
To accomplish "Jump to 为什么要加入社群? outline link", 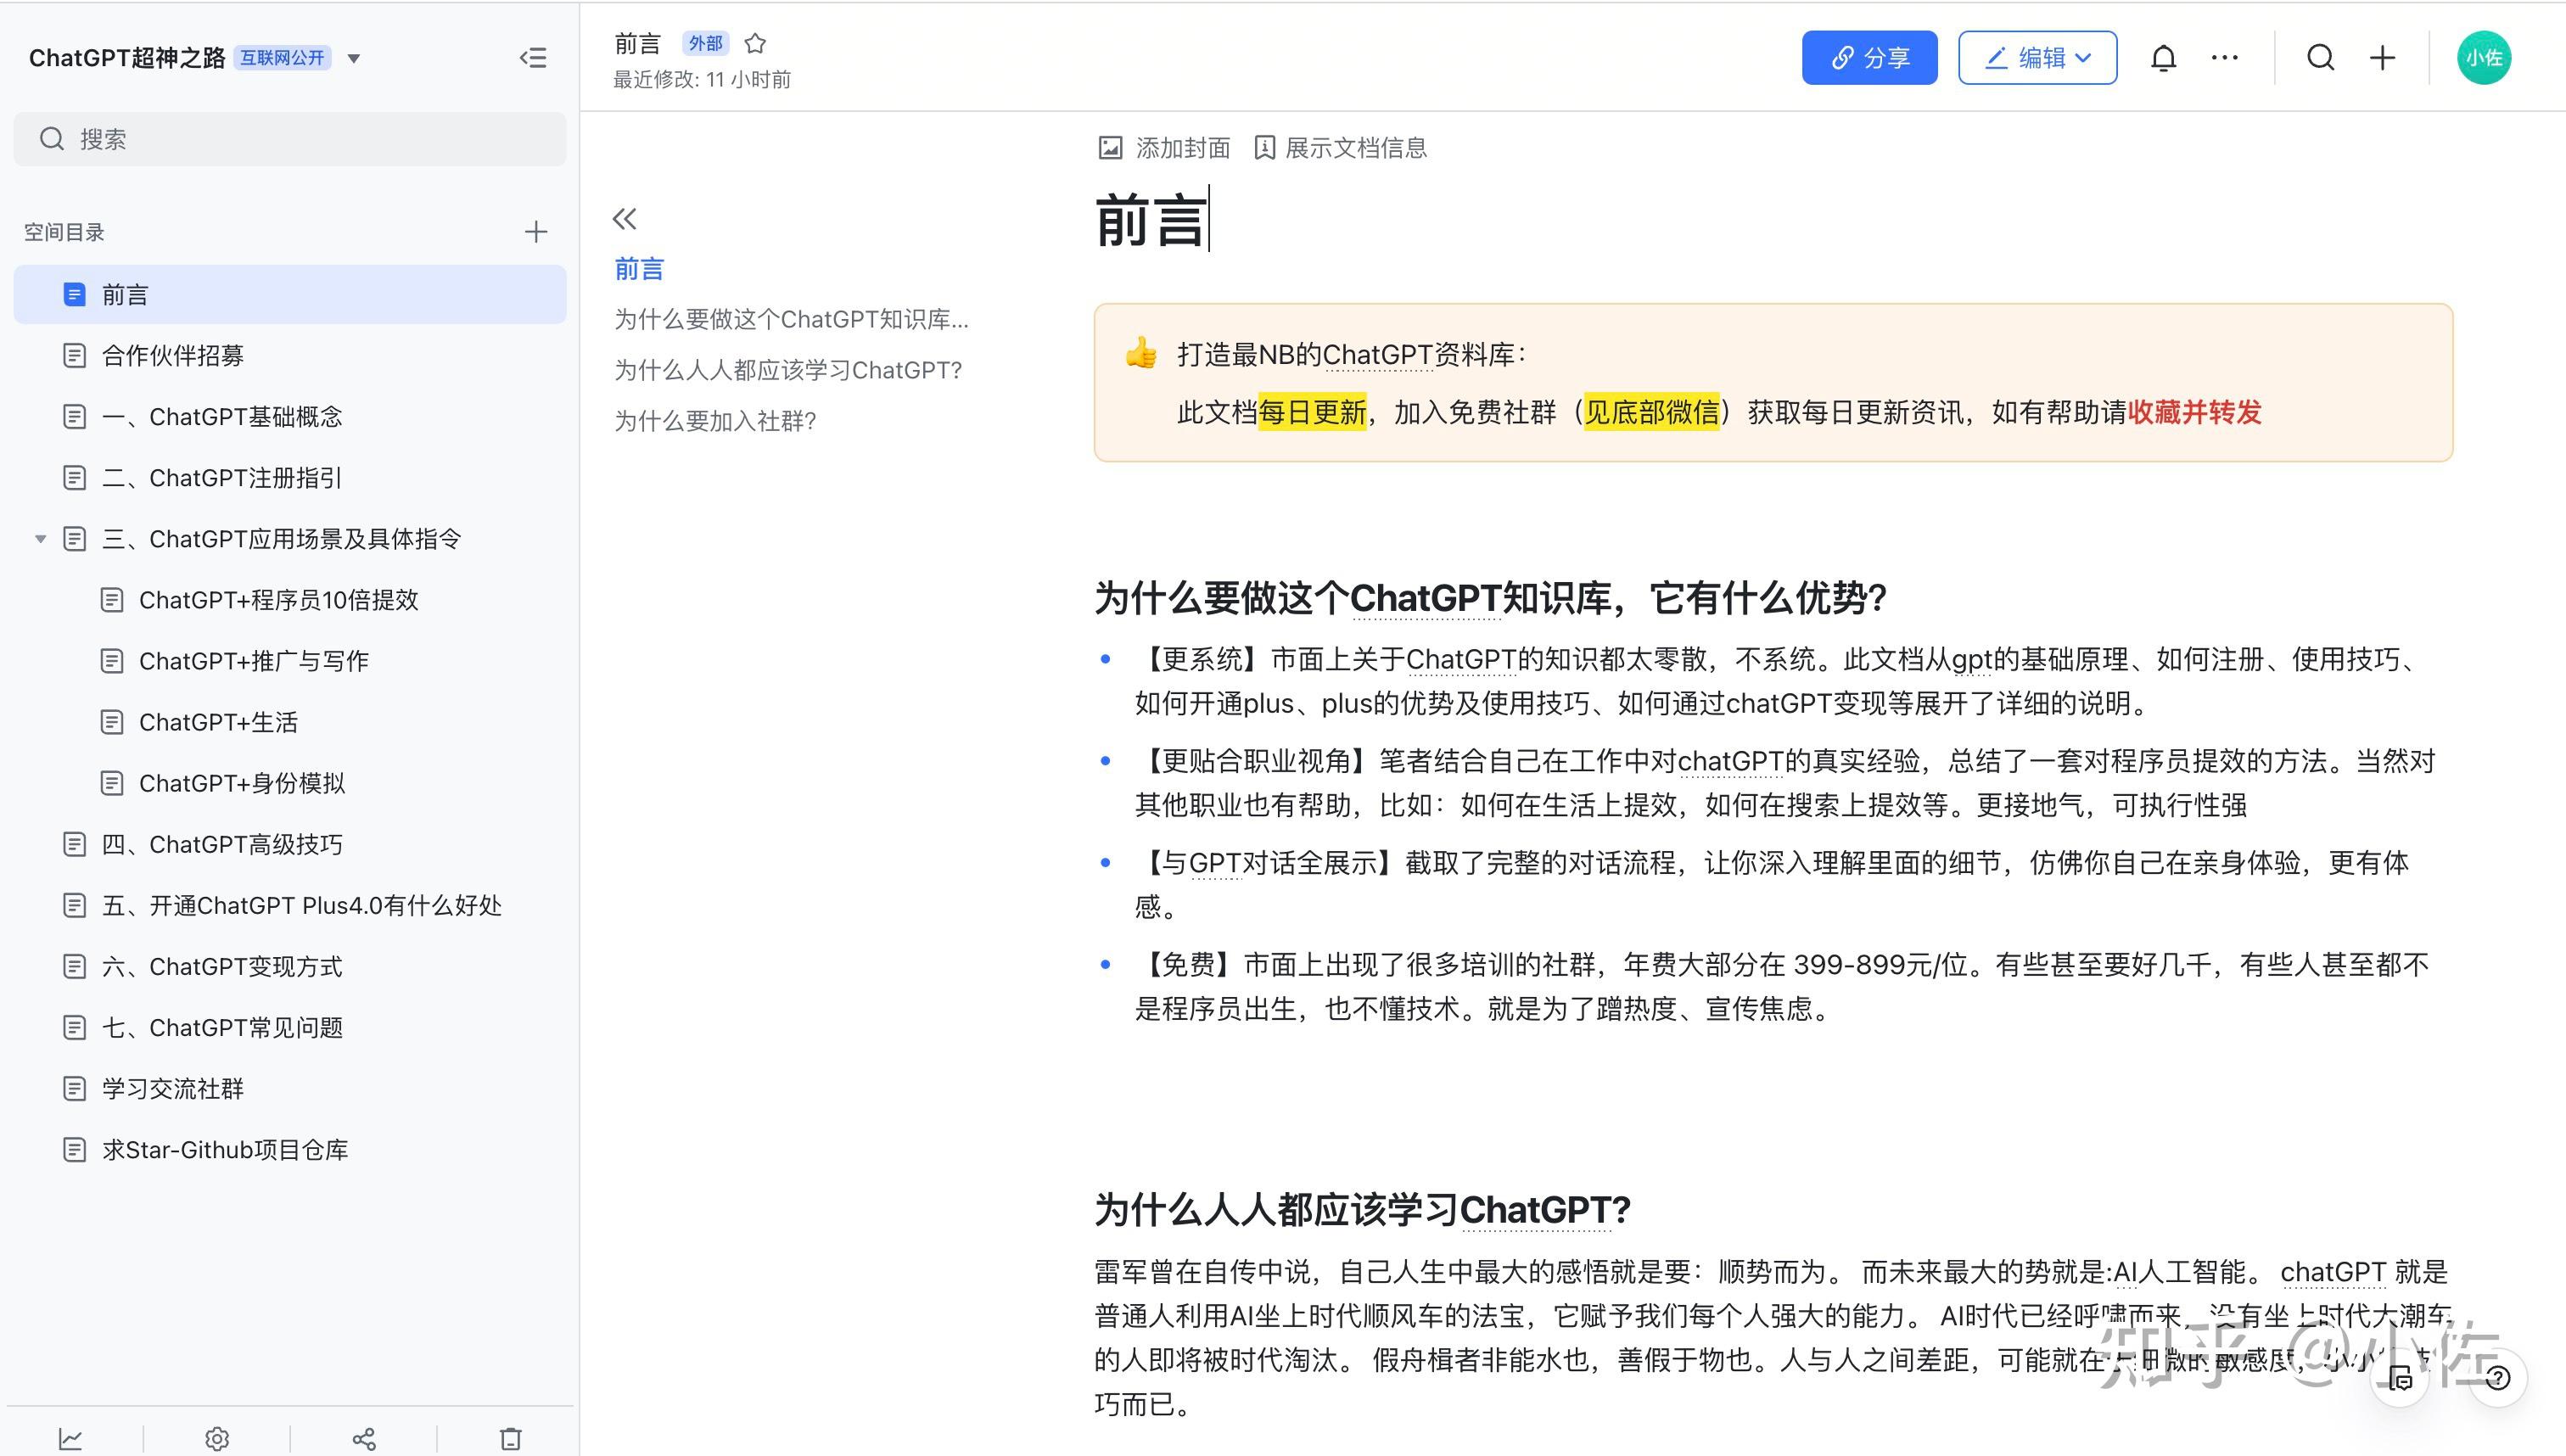I will click(715, 421).
